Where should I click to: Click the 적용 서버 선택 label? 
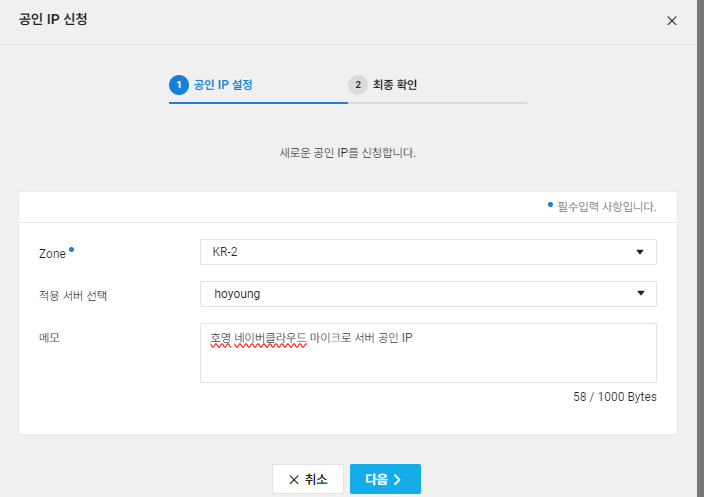click(73, 295)
